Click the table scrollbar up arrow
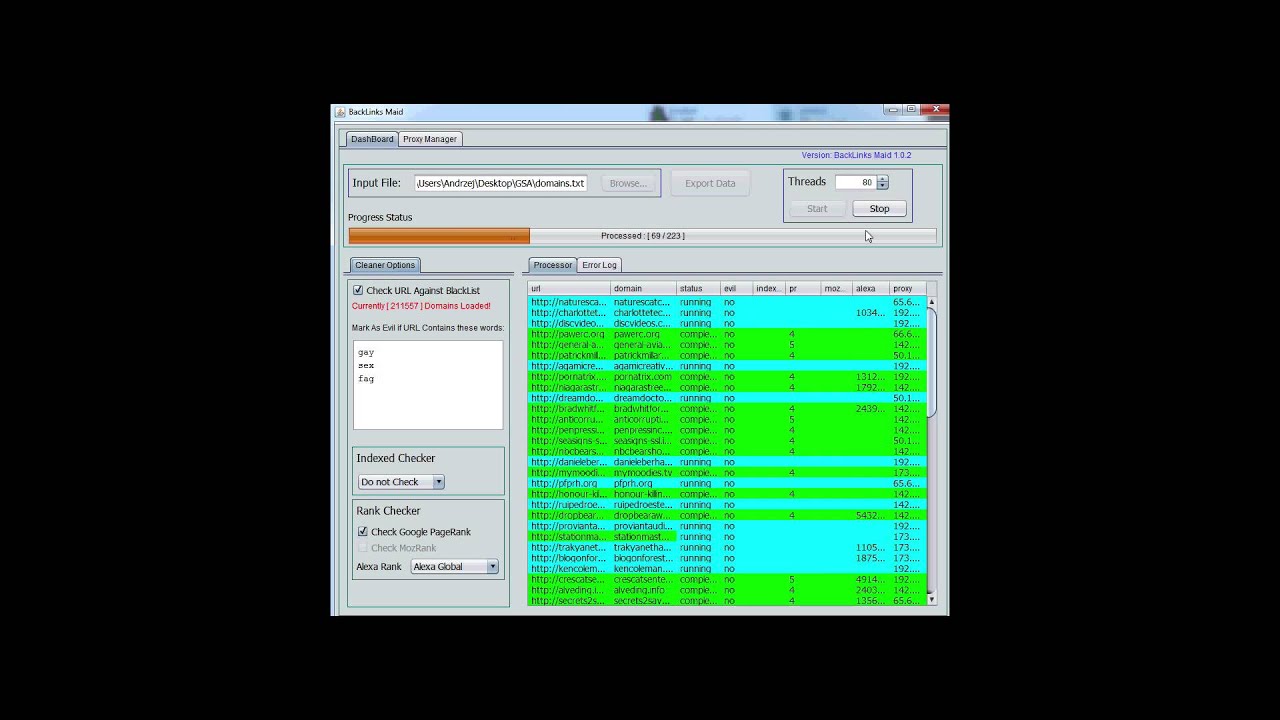This screenshot has height=720, width=1280. pos(931,301)
